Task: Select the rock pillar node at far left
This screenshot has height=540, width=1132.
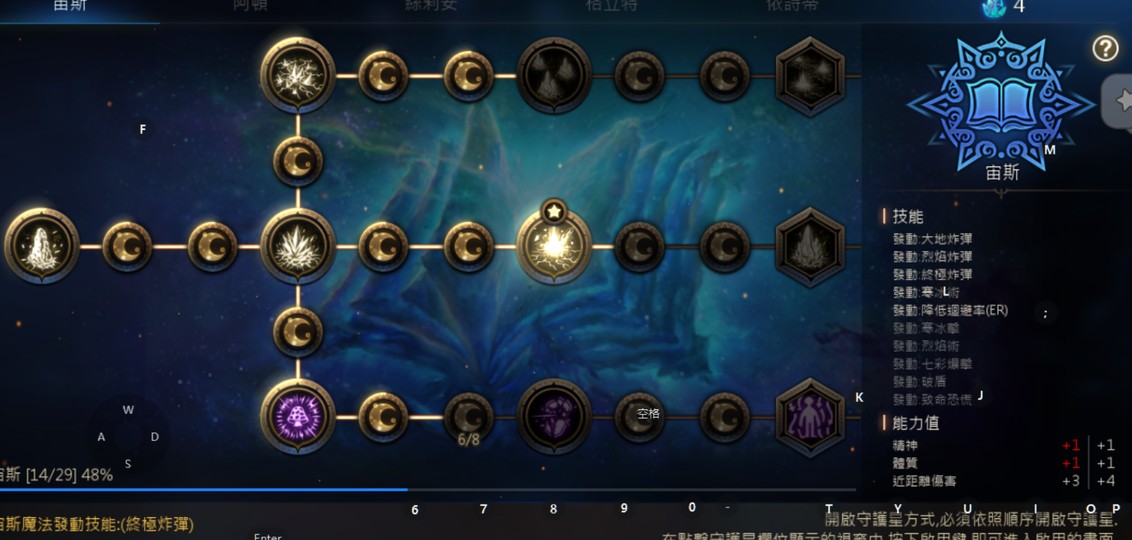Action: [42, 246]
